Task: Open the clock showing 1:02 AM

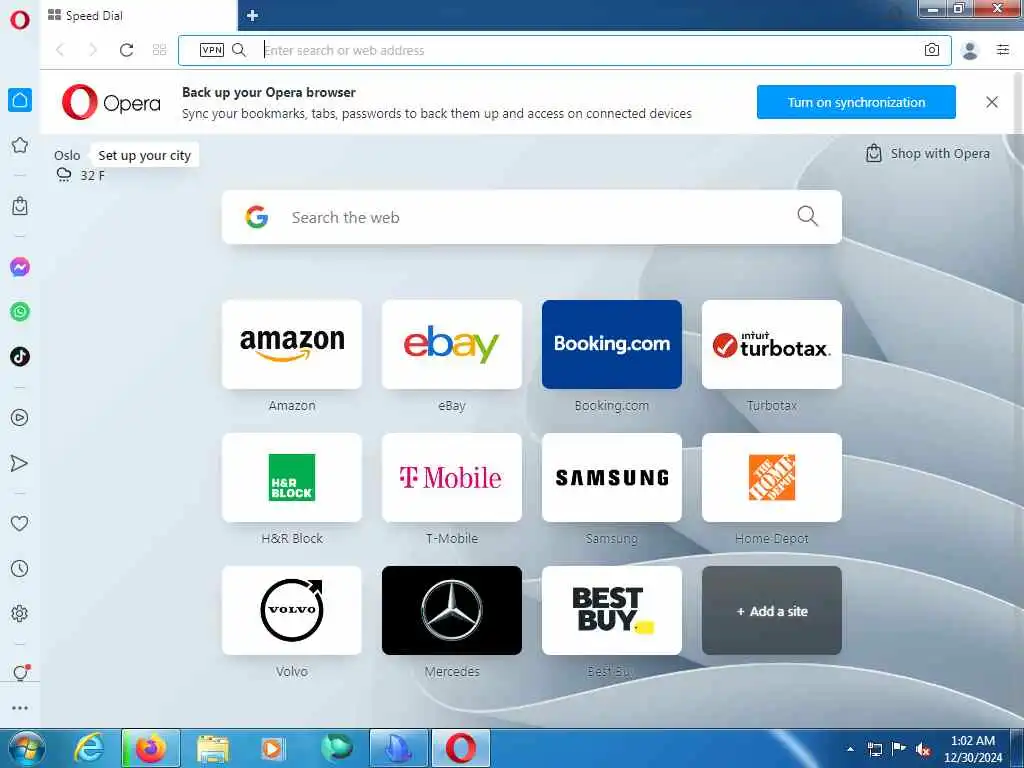Action: point(973,749)
